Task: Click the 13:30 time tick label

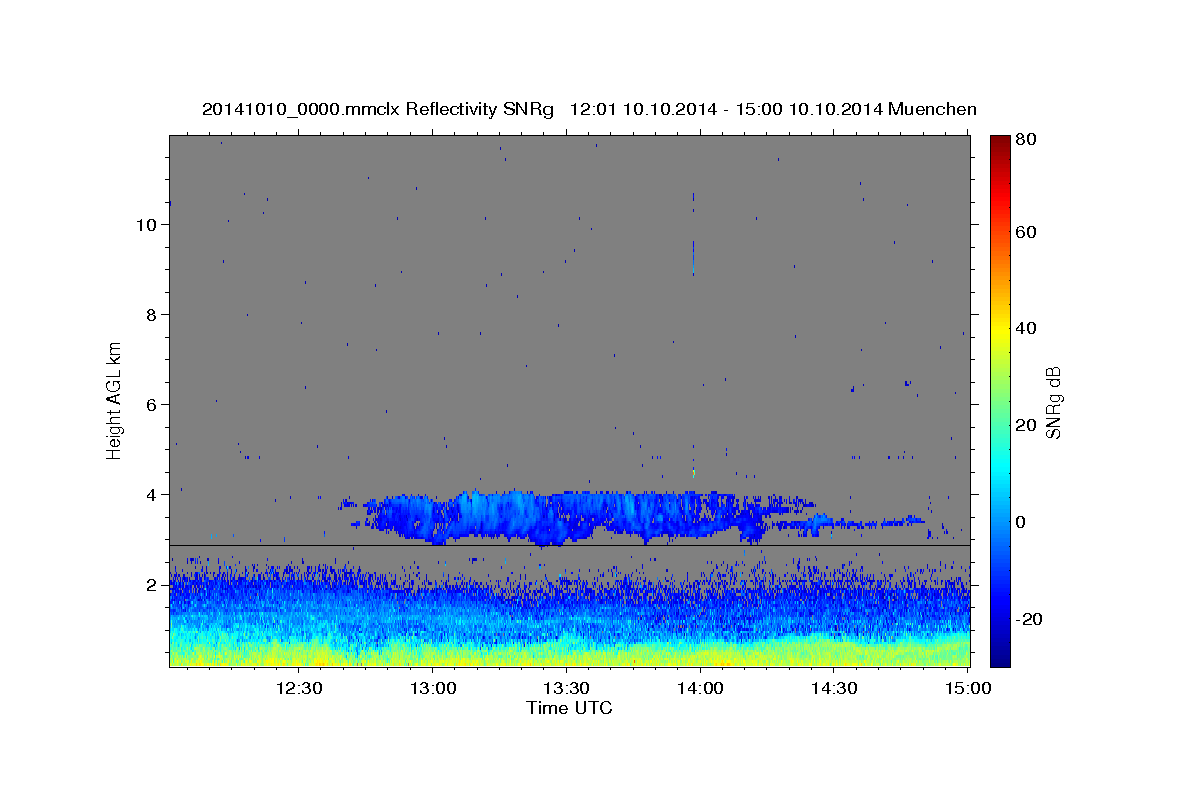Action: [566, 688]
